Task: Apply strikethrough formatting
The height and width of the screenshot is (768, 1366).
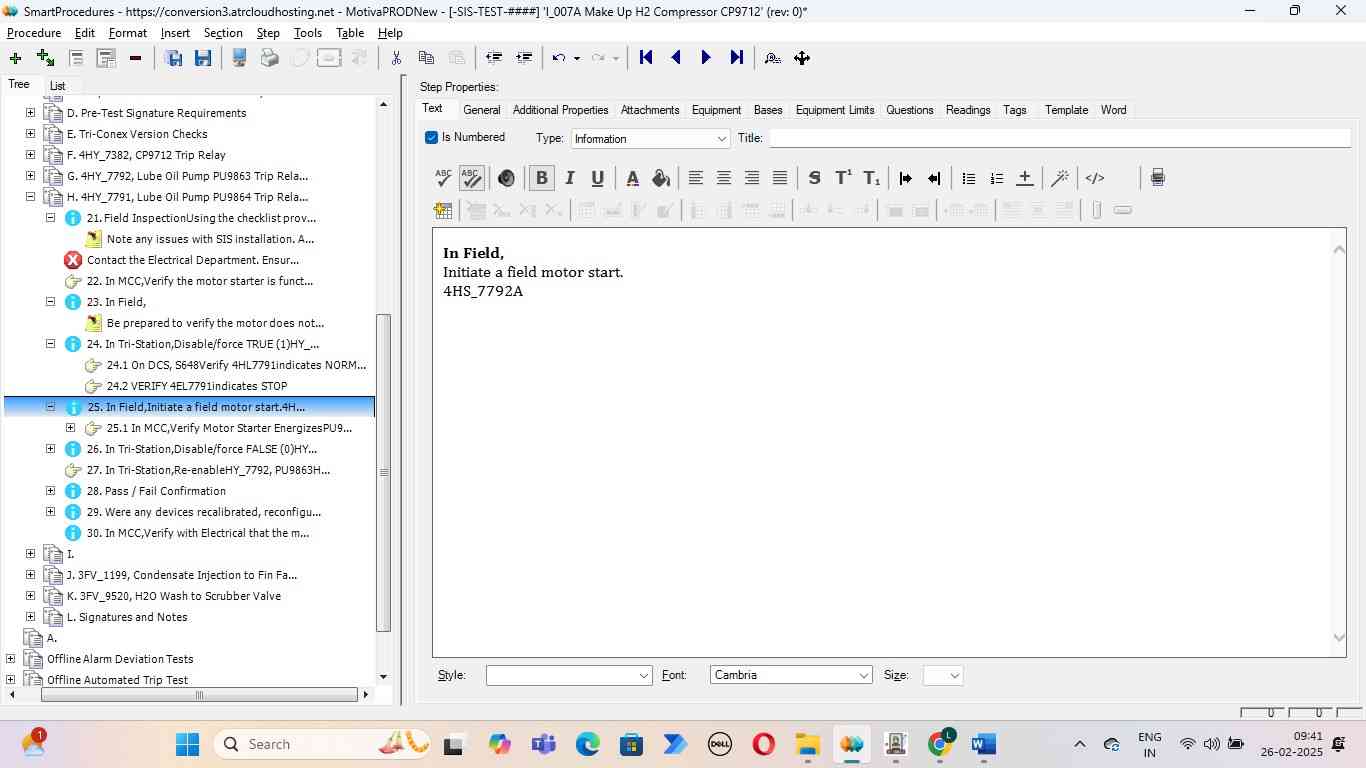Action: (815, 178)
